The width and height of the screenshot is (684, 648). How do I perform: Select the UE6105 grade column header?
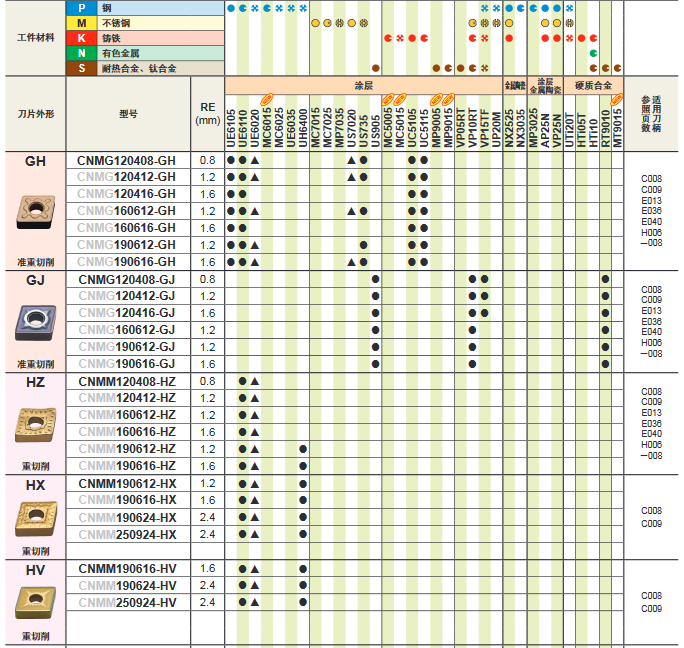pyautogui.click(x=231, y=127)
